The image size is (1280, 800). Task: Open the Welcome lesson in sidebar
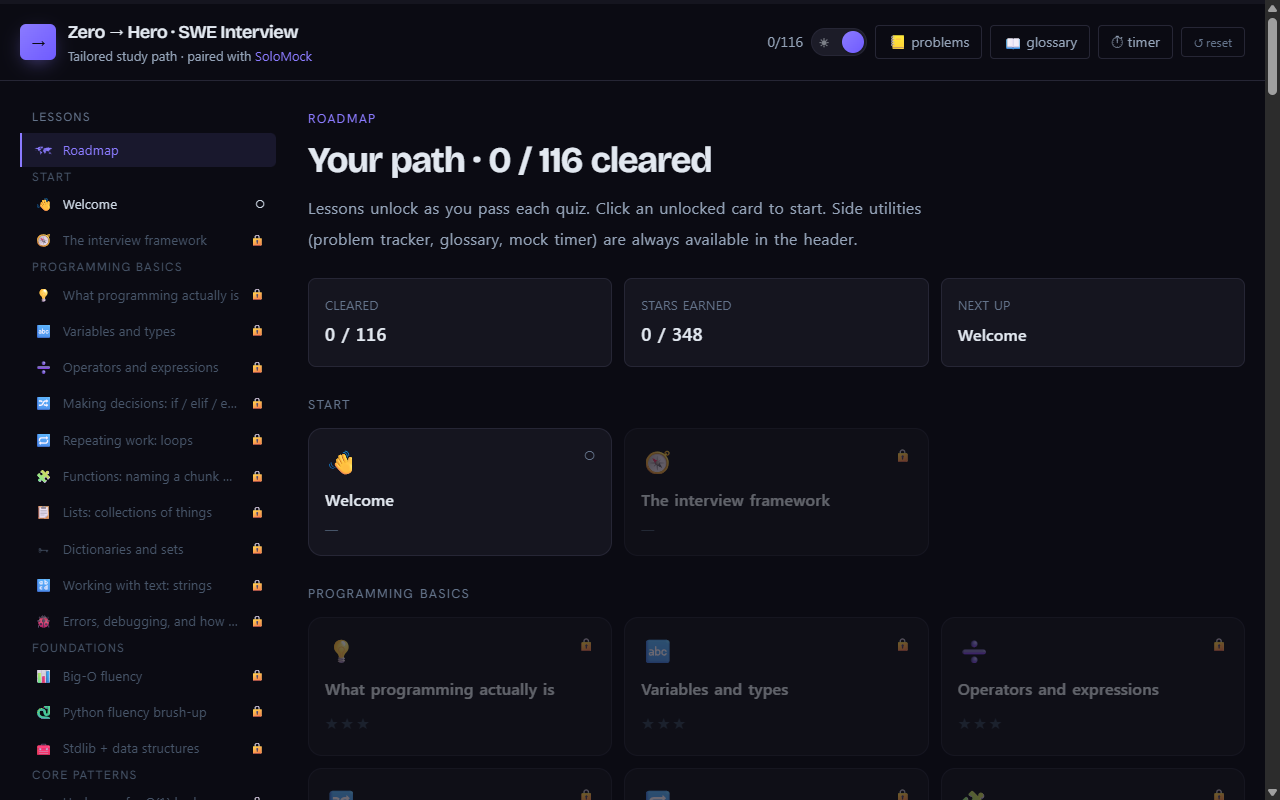point(148,204)
